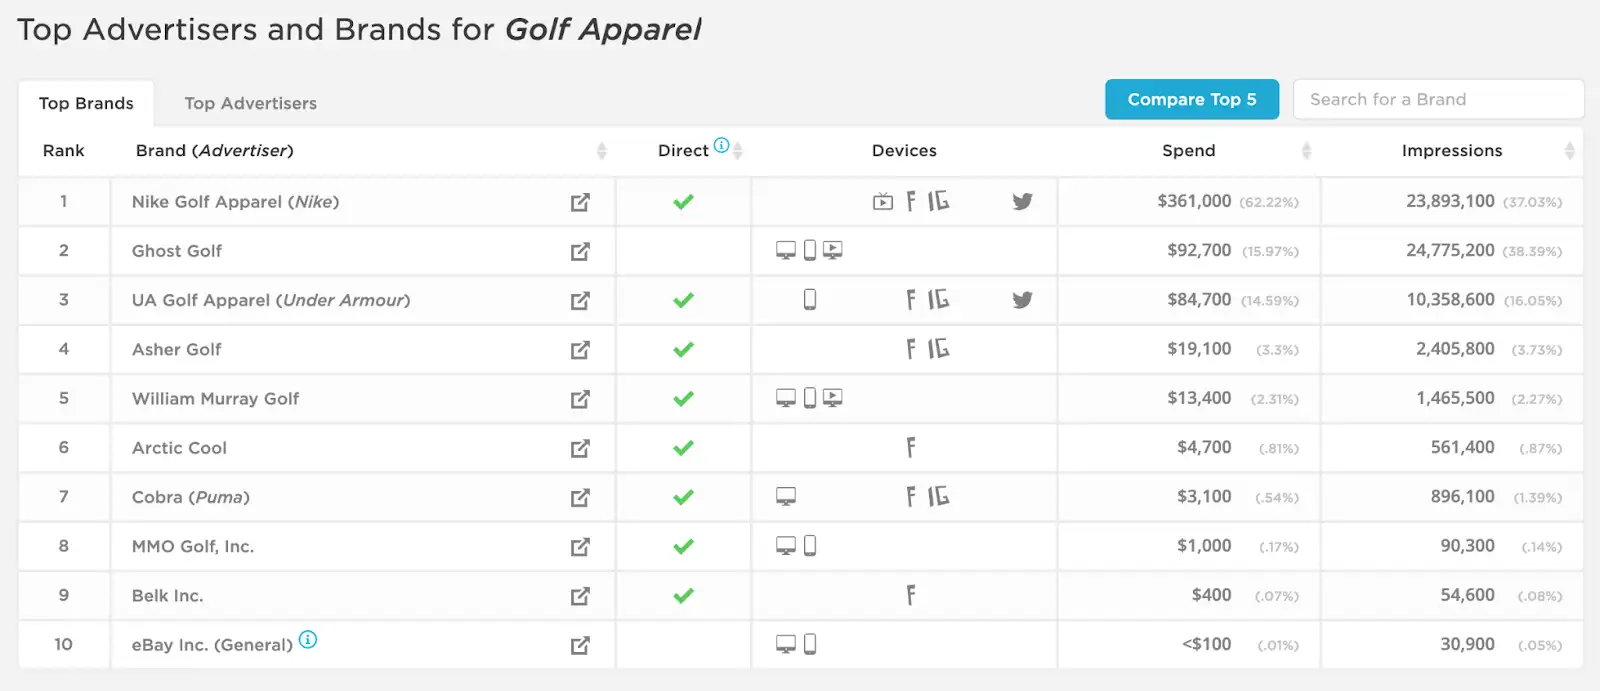This screenshot has width=1600, height=691.
Task: Click the mobile device icon for UA Golf Apparel
Action: tap(811, 299)
